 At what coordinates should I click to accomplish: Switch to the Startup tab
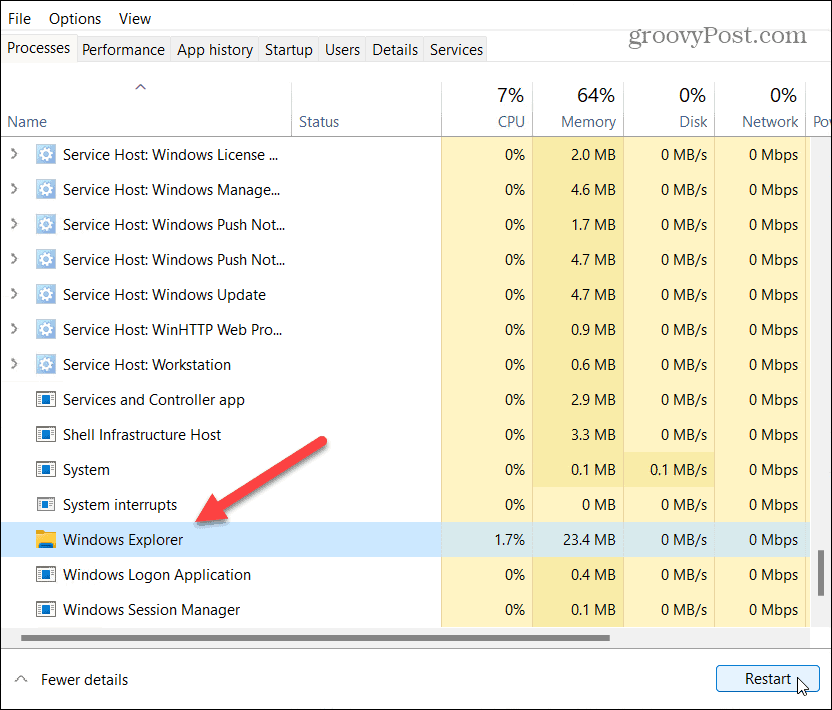coord(289,49)
